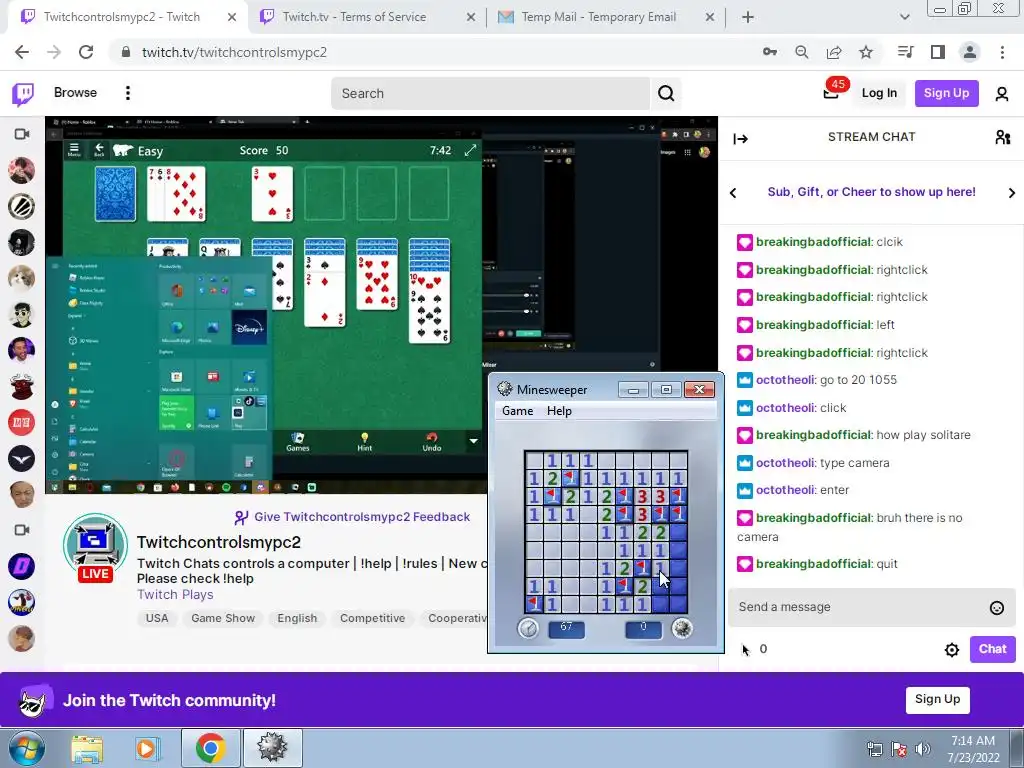The image size is (1024, 768).
Task: Bookmark this page with the star
Action: click(866, 52)
